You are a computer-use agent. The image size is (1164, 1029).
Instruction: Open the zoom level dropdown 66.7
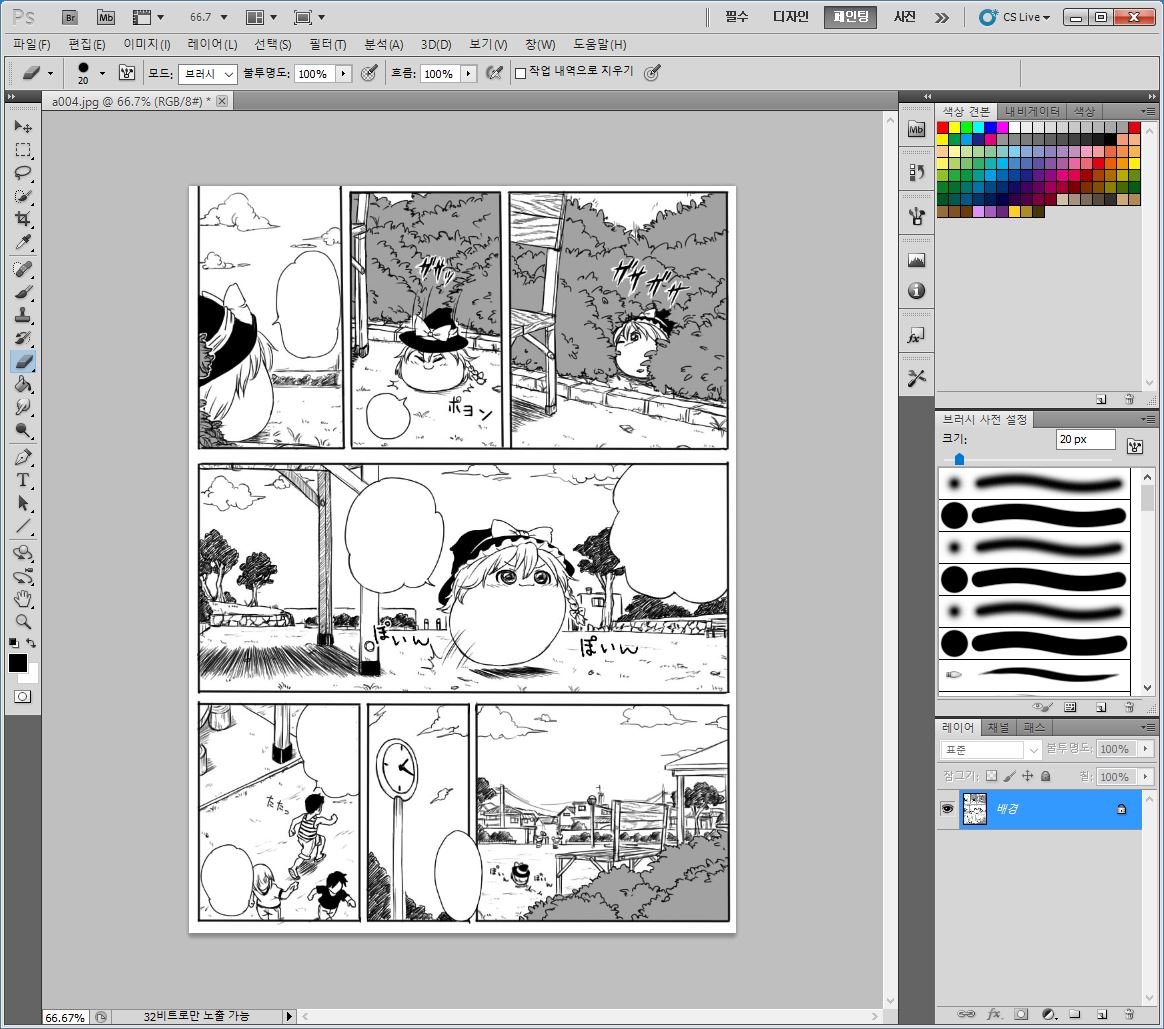(224, 17)
